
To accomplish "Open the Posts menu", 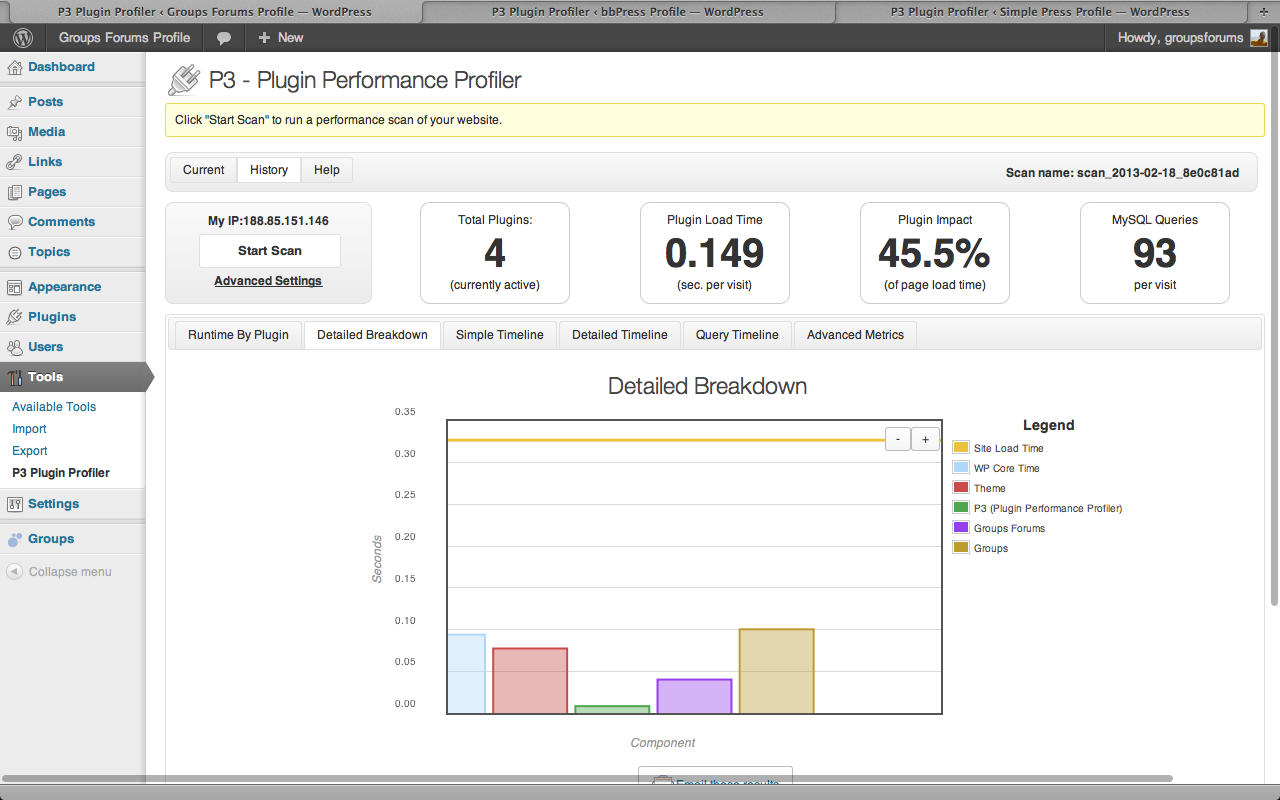I will (x=45, y=102).
